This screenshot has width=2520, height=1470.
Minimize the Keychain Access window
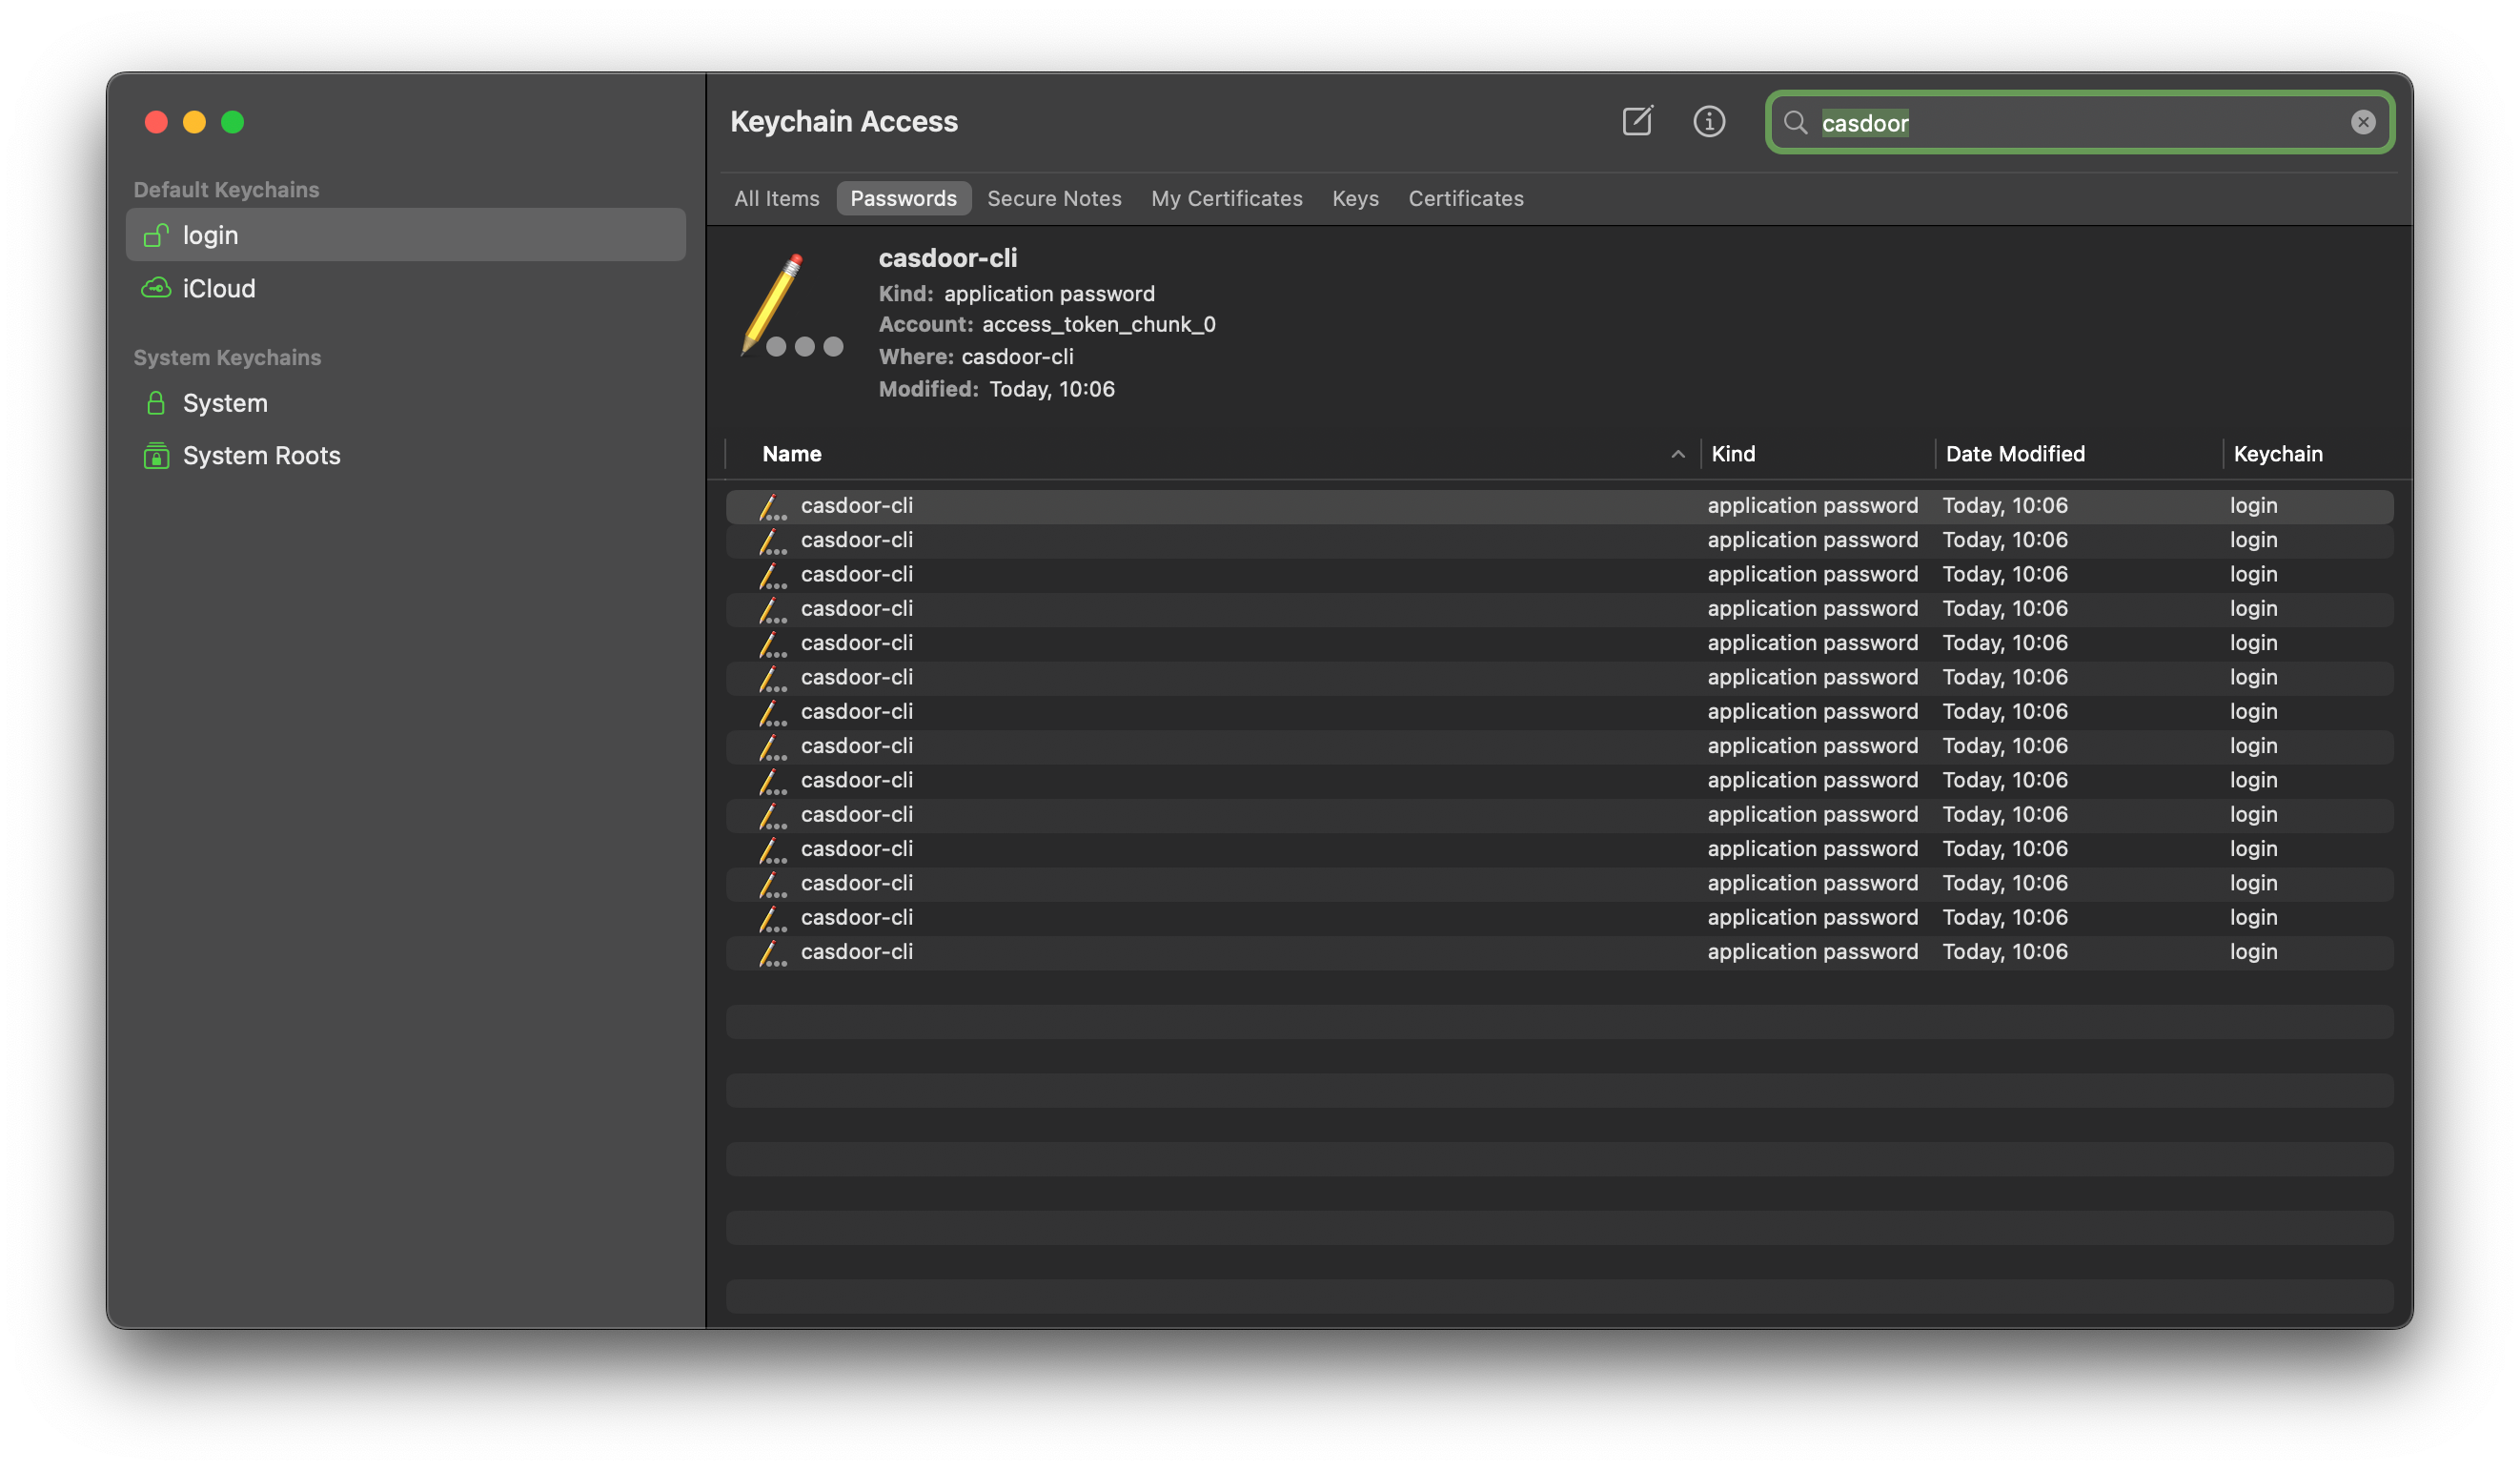[194, 122]
